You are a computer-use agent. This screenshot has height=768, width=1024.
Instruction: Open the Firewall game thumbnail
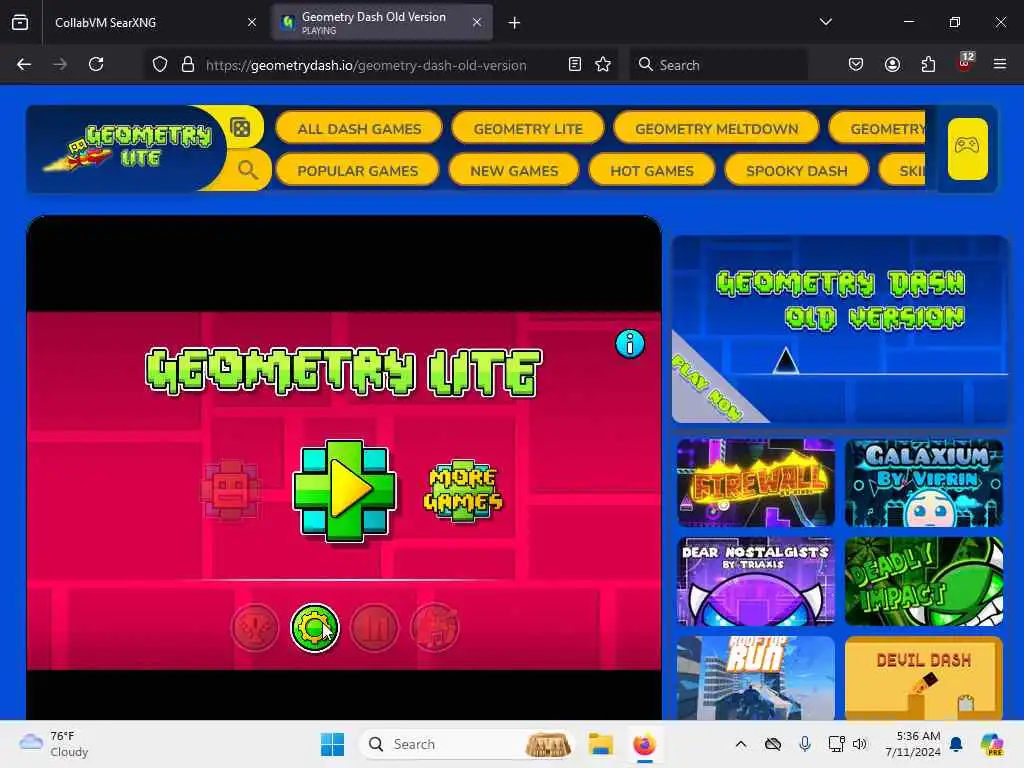pyautogui.click(x=756, y=483)
